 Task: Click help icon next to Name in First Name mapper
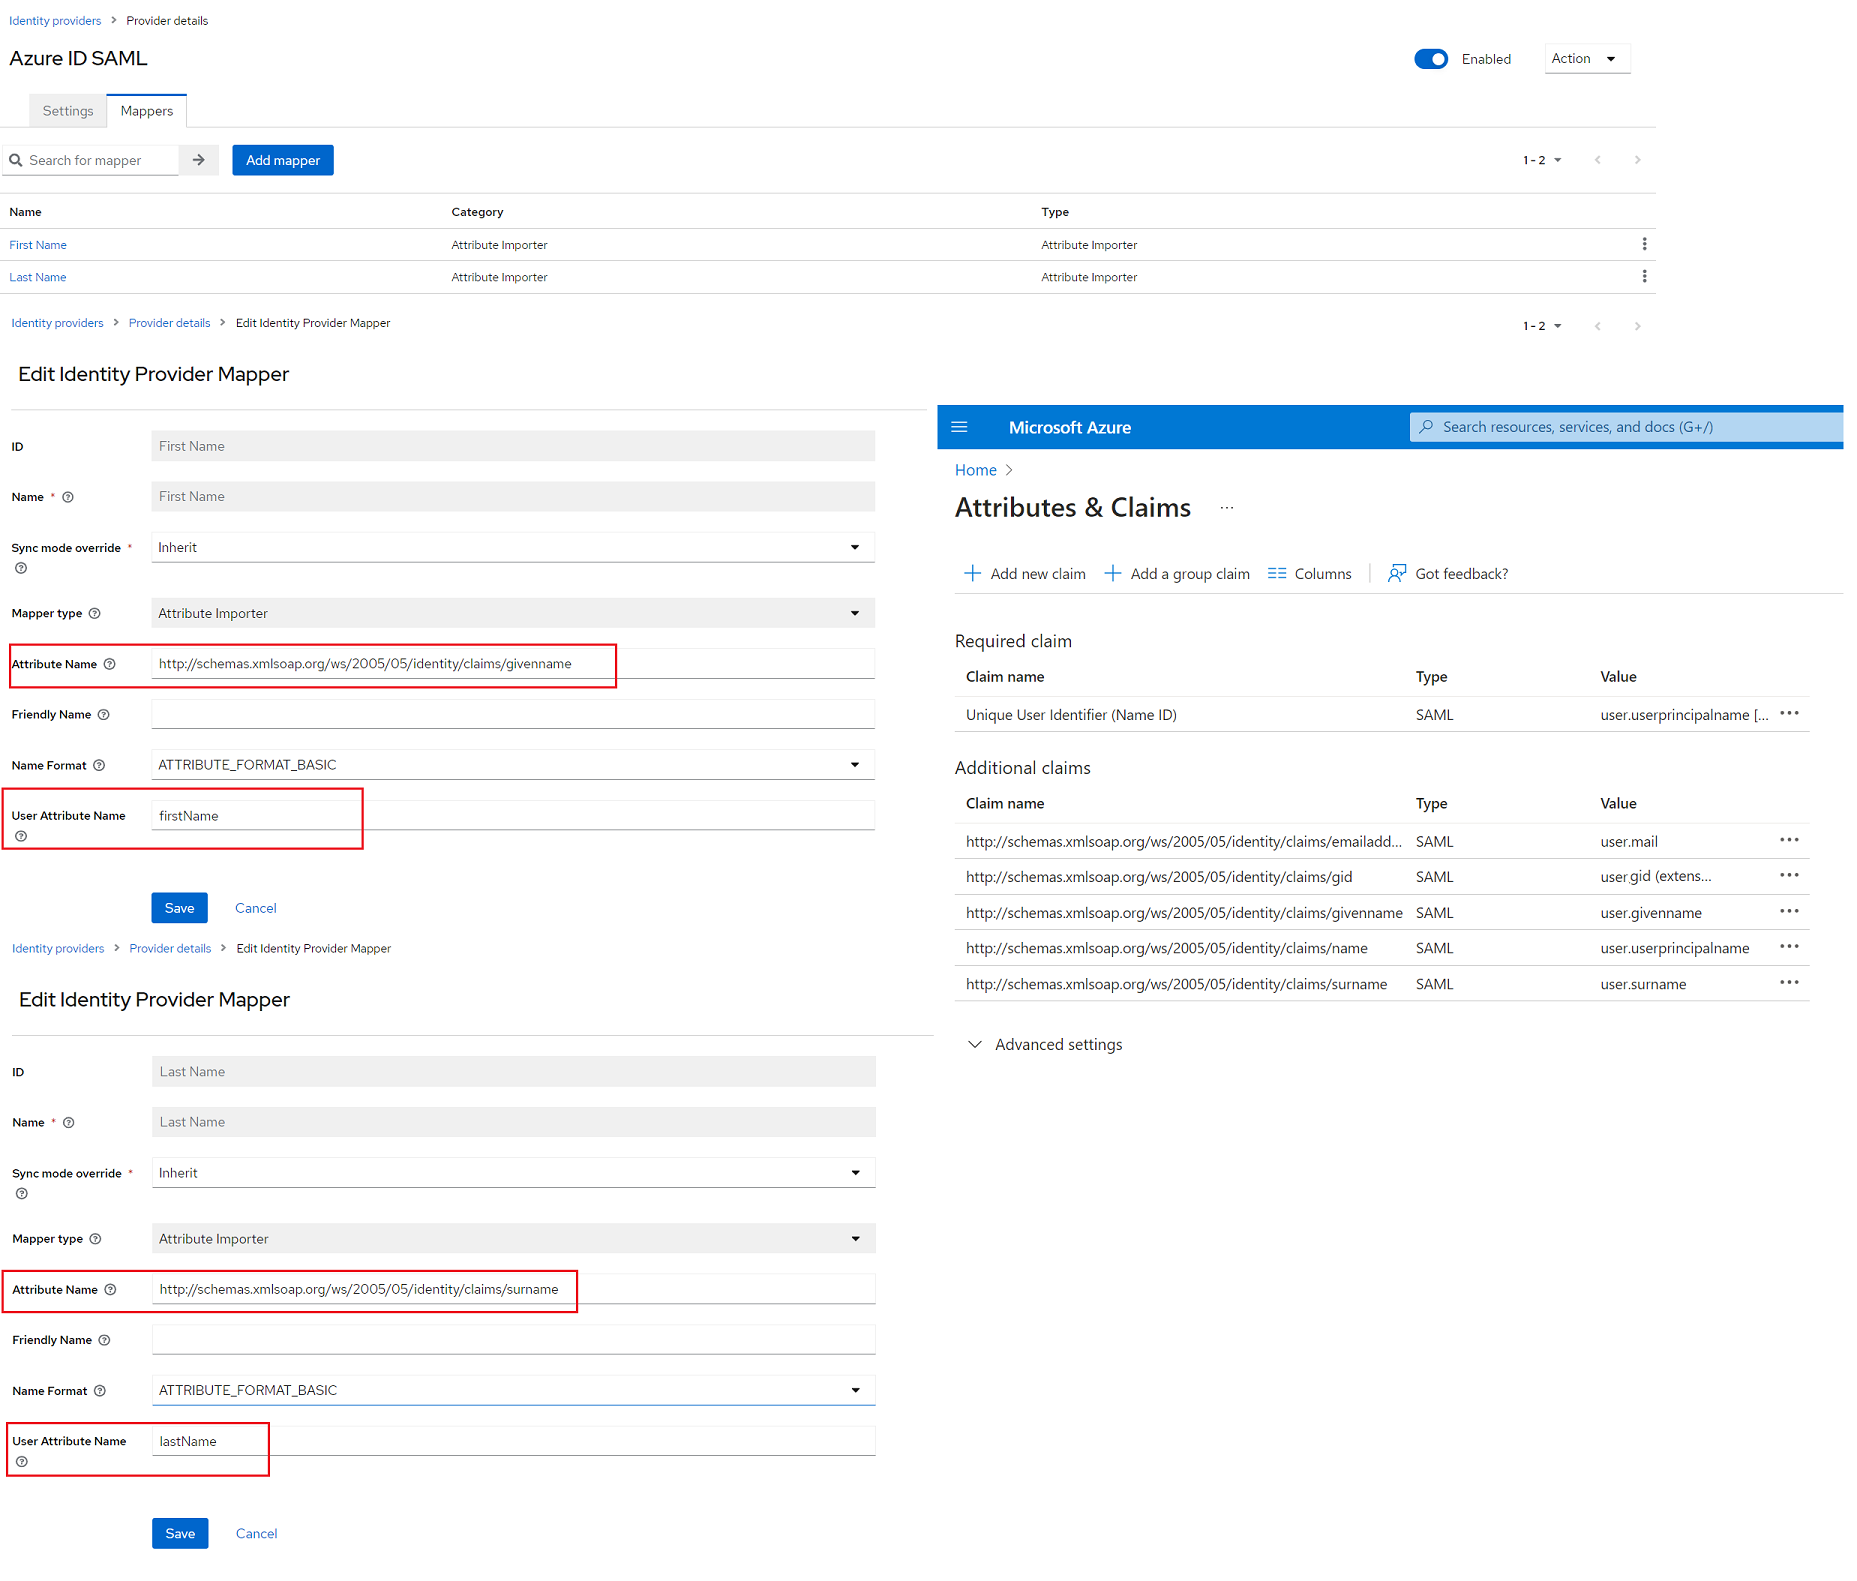pyautogui.click(x=68, y=497)
